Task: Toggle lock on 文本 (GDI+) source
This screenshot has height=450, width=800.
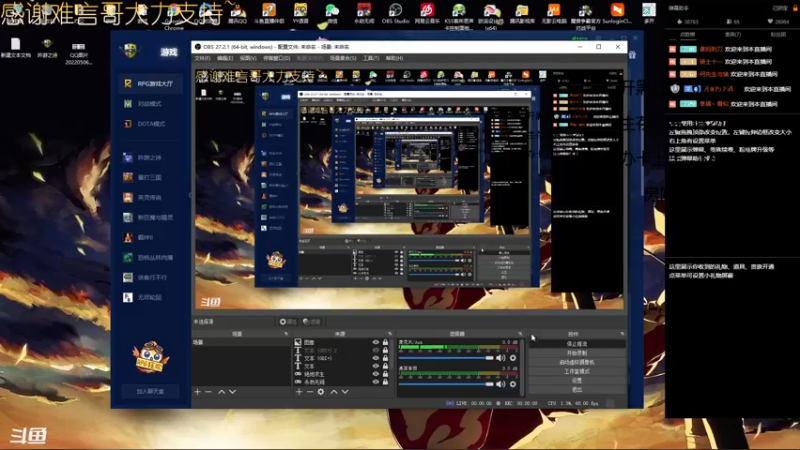Action: [x=385, y=358]
